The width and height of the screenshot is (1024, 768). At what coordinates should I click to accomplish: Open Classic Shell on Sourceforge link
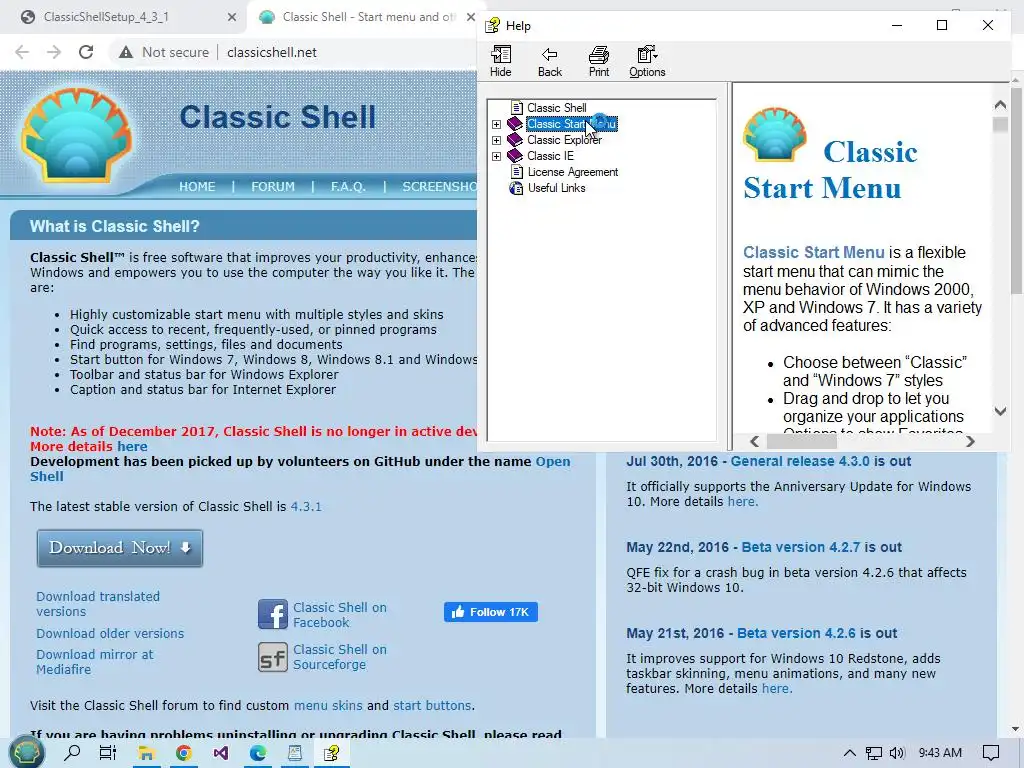pyautogui.click(x=340, y=657)
